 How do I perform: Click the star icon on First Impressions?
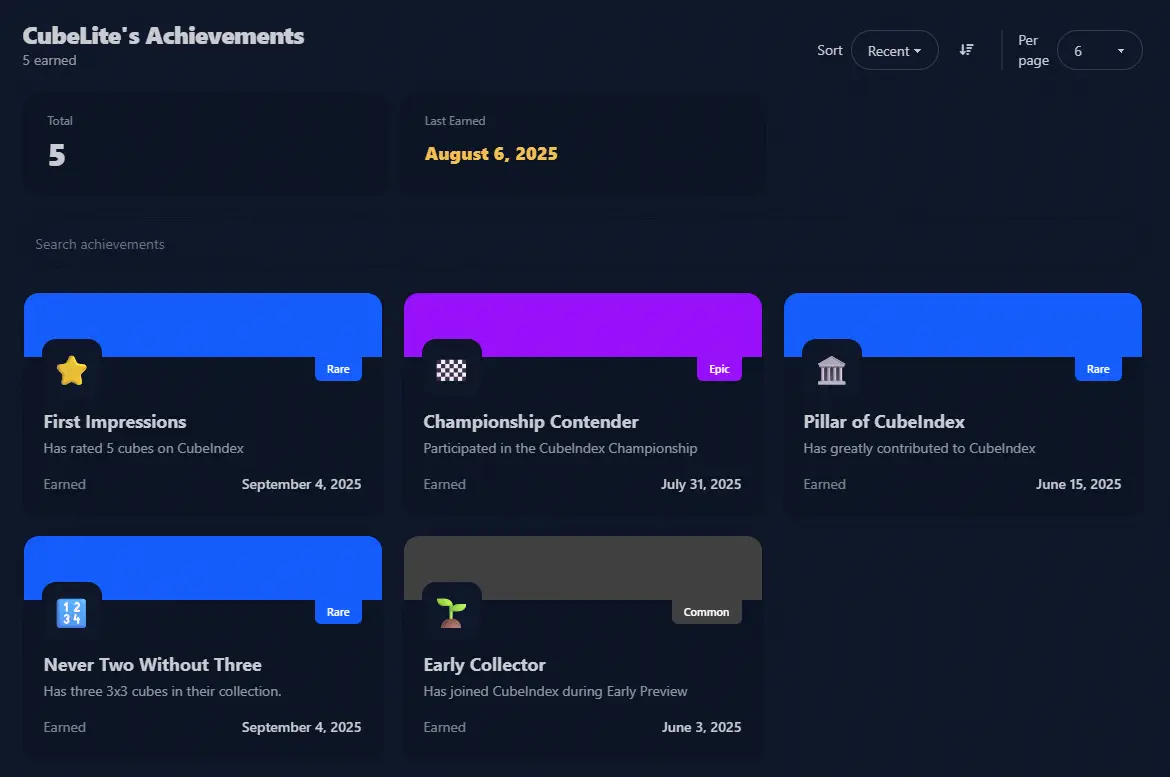72,370
